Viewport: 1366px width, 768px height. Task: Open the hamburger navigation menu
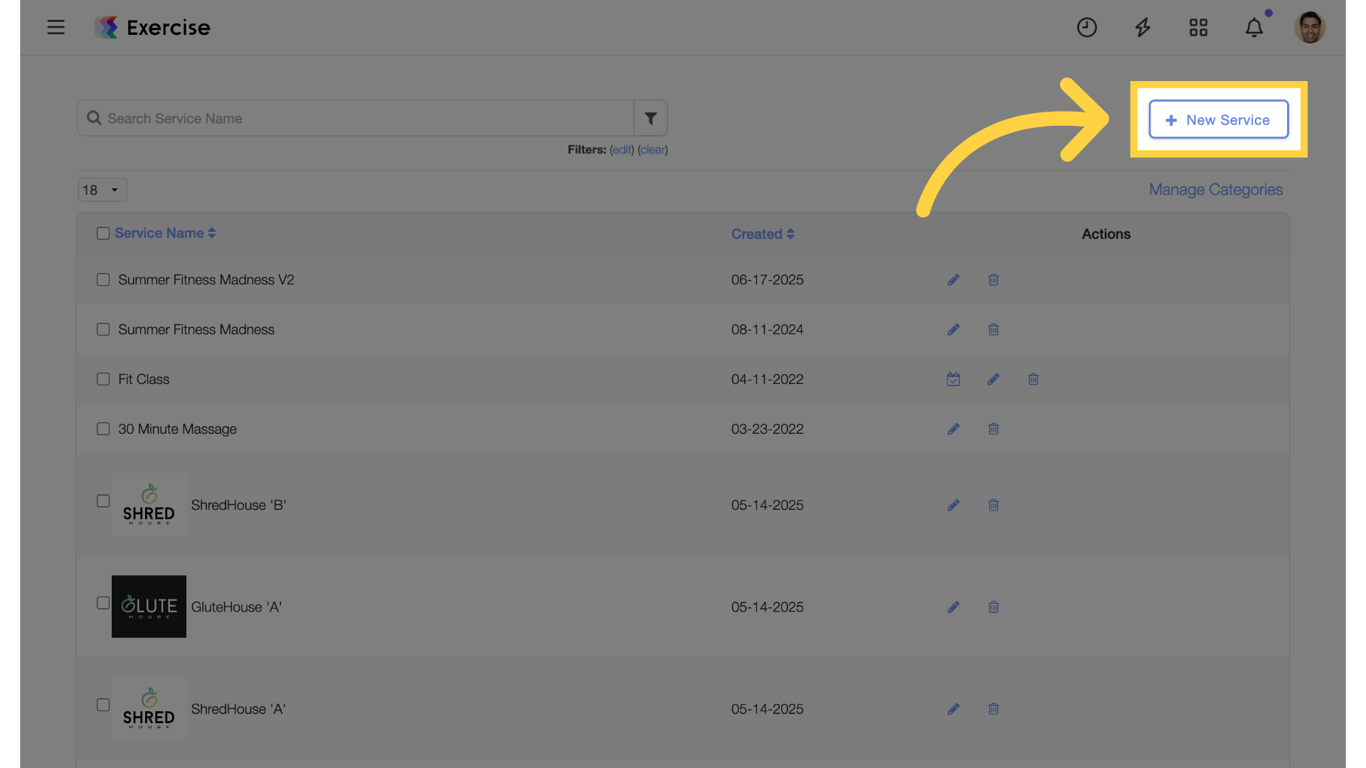(56, 27)
